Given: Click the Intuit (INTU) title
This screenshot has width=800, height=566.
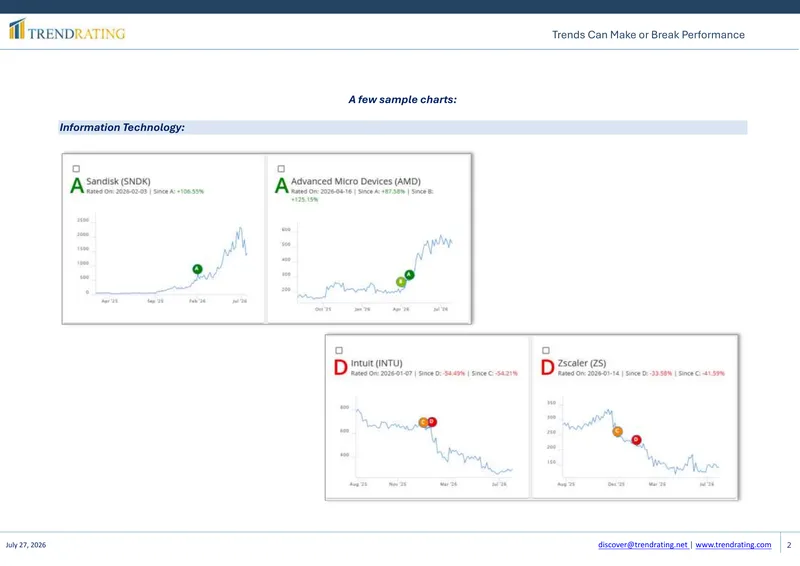Looking at the screenshot, I should (377, 363).
